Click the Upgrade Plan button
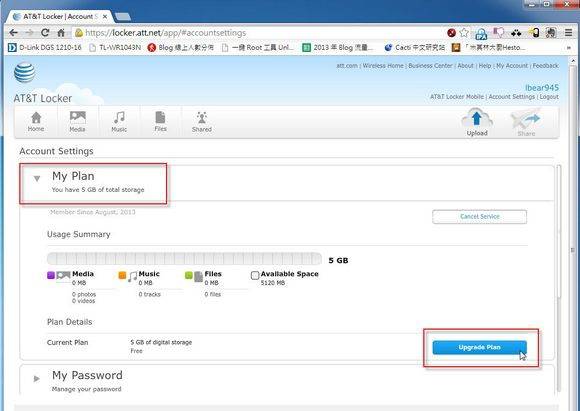 [479, 347]
